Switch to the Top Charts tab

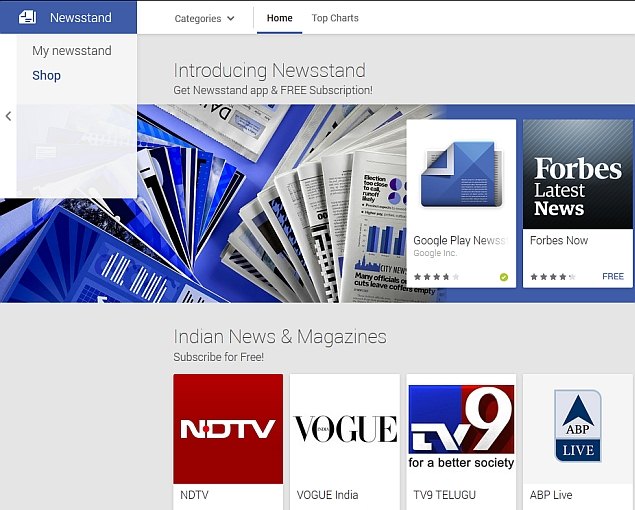(x=335, y=18)
